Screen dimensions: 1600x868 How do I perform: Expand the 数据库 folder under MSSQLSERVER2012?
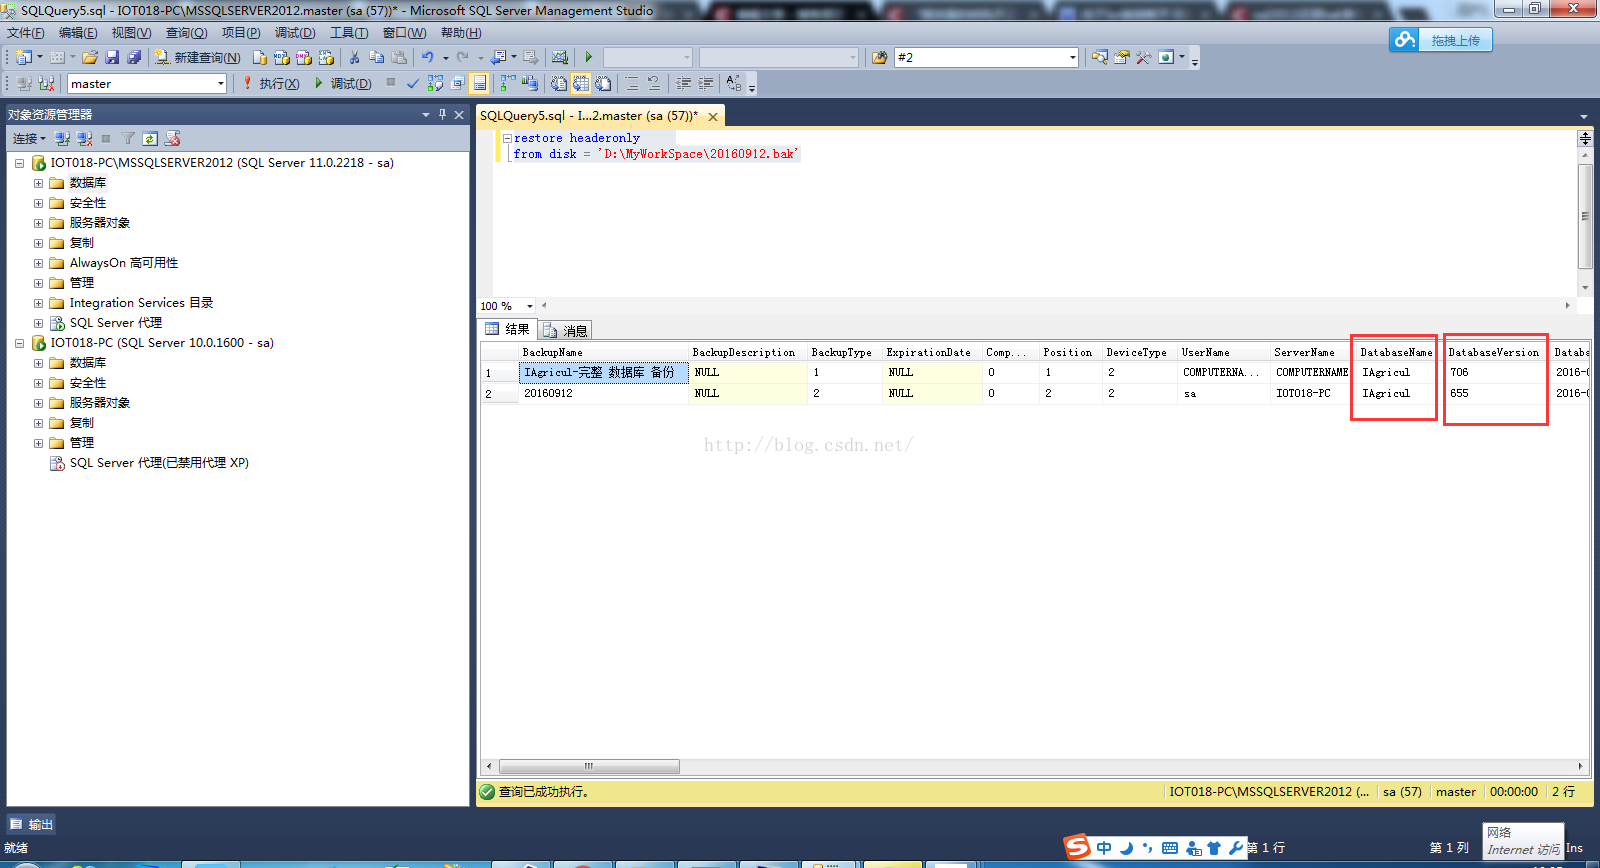click(38, 183)
